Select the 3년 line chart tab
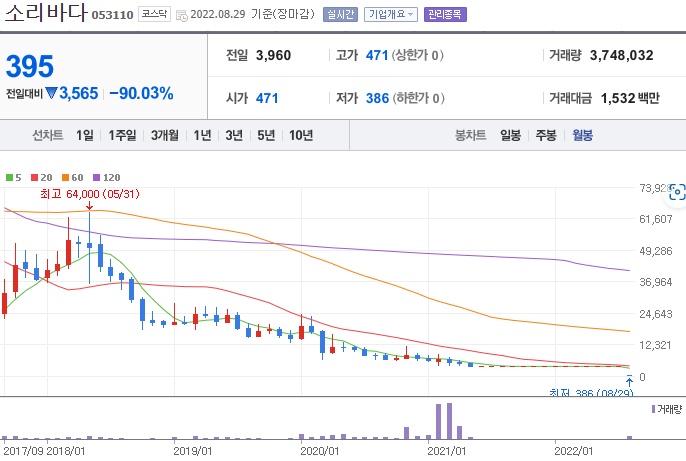 [234, 135]
